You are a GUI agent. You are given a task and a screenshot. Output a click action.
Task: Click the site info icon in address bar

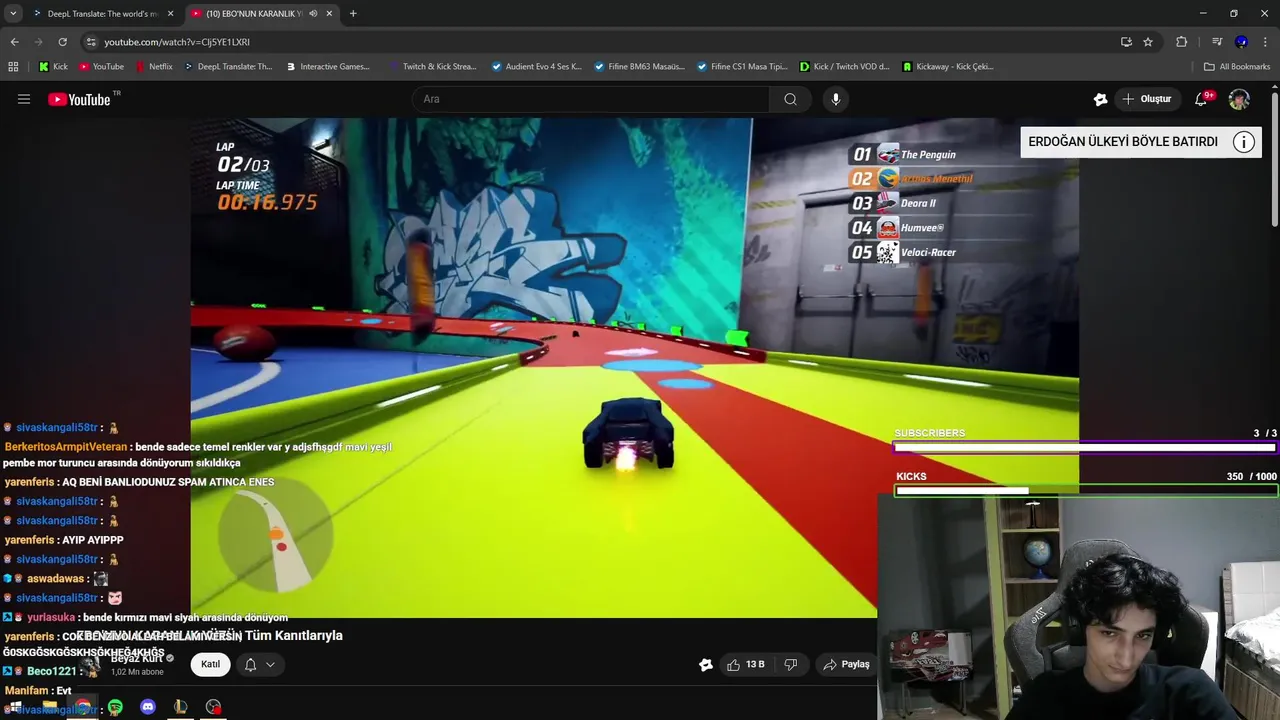(91, 42)
